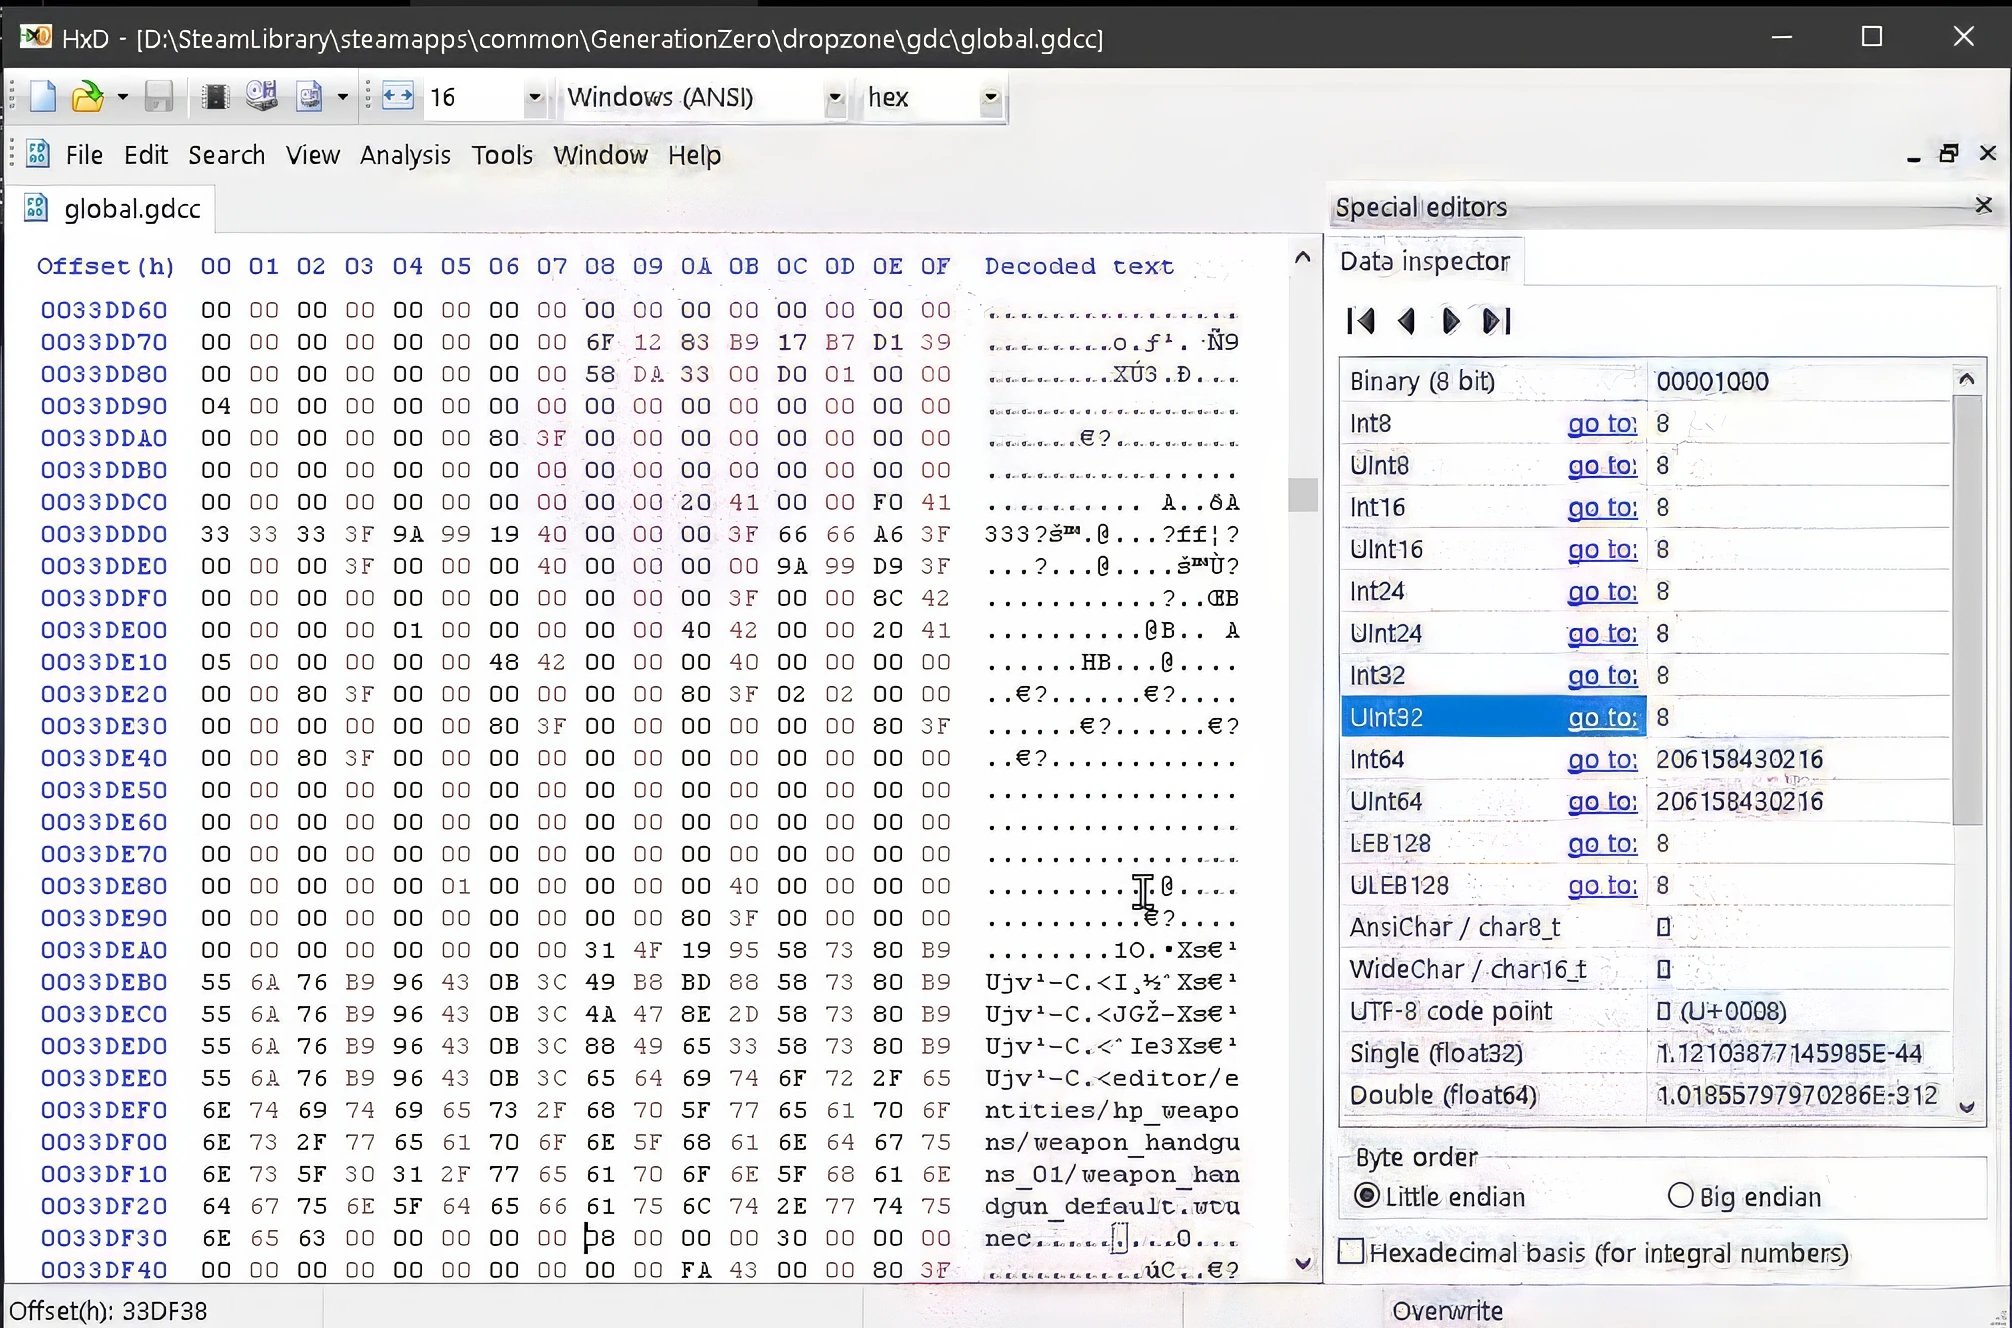Click the HxD application title icon

pyautogui.click(x=35, y=38)
